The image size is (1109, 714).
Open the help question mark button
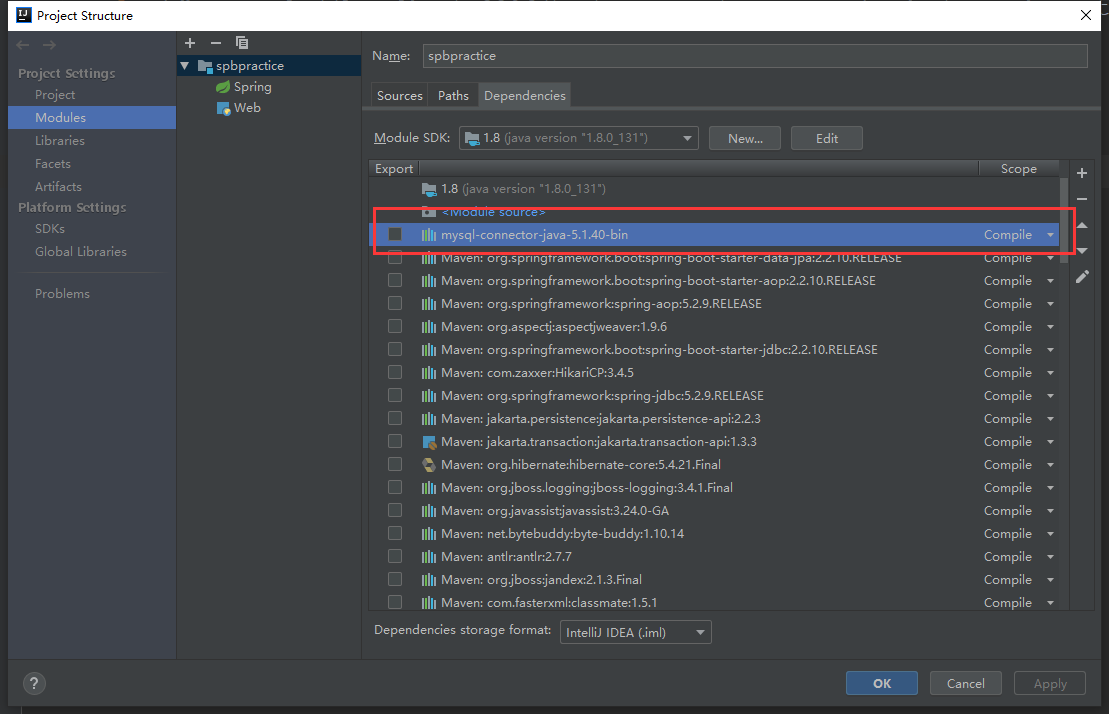34,684
